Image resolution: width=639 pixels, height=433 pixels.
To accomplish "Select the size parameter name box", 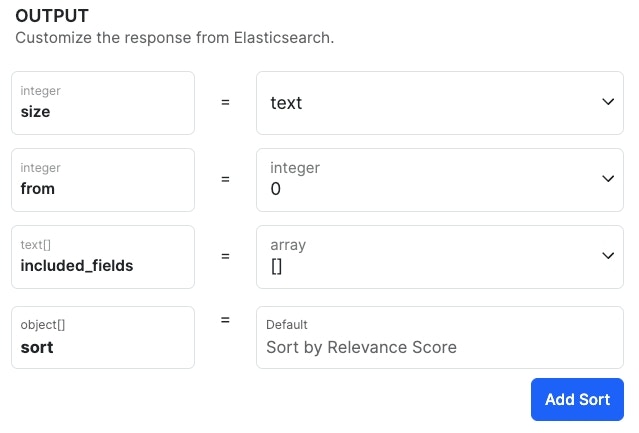I will tap(103, 102).
